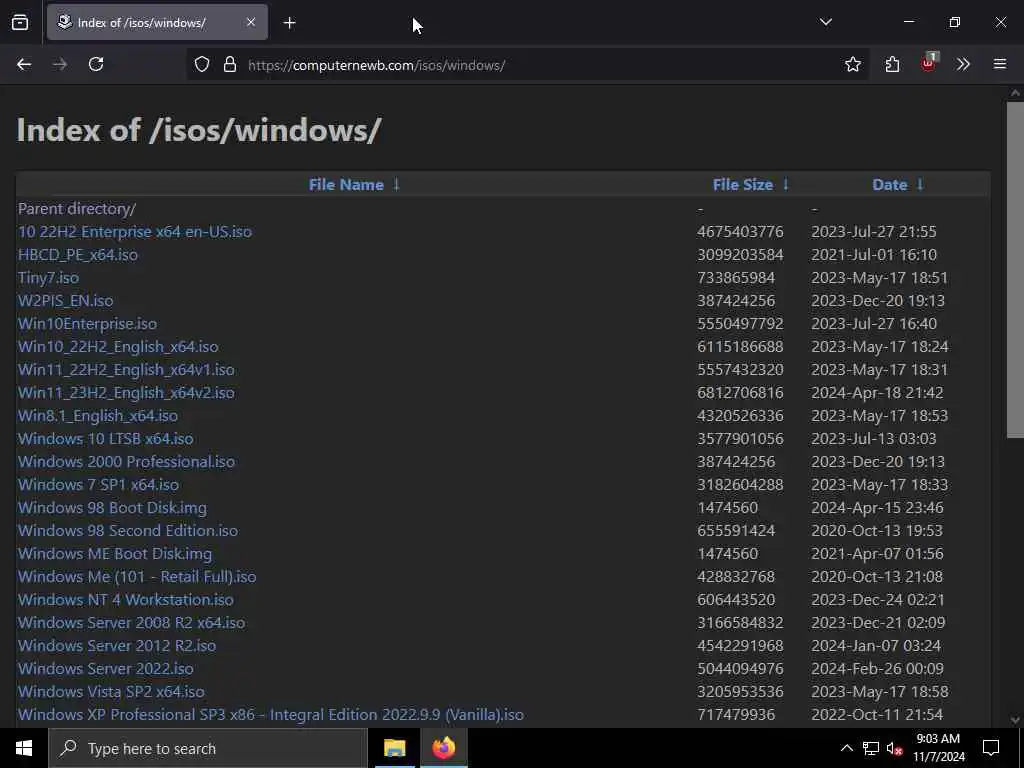This screenshot has height=768, width=1024.
Task: Click date 2024-Apr-18 21:42 cell
Action: [x=877, y=392]
